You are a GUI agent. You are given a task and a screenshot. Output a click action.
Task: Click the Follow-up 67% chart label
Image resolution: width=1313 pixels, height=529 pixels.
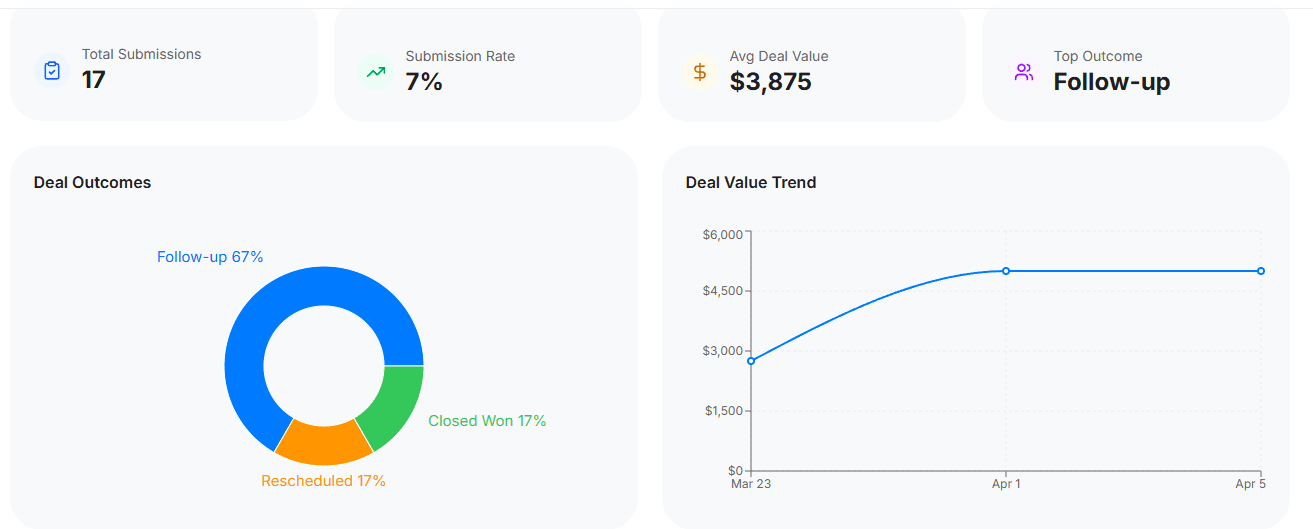click(x=210, y=257)
